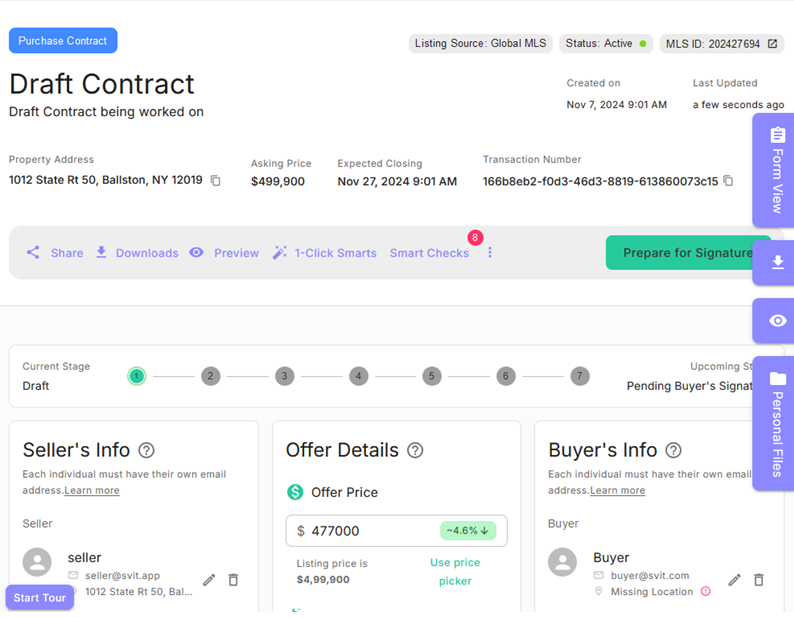
Task: Click the Offer Price input field 477000
Action: 396,531
